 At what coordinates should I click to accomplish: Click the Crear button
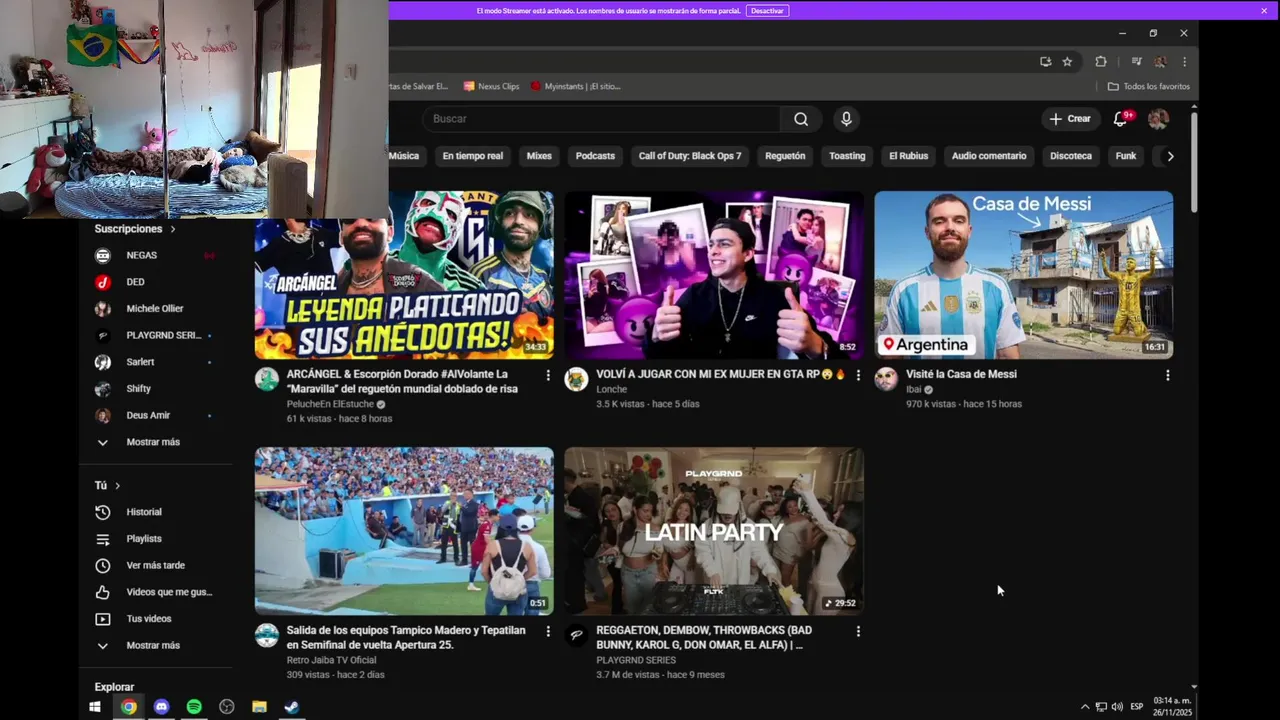point(1069,119)
